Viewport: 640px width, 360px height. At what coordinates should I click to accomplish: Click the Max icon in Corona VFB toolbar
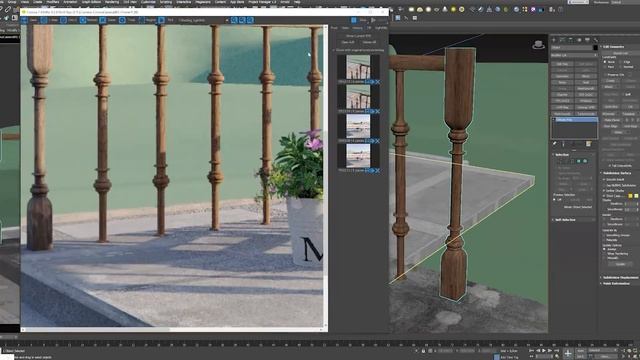pyautogui.click(x=44, y=20)
